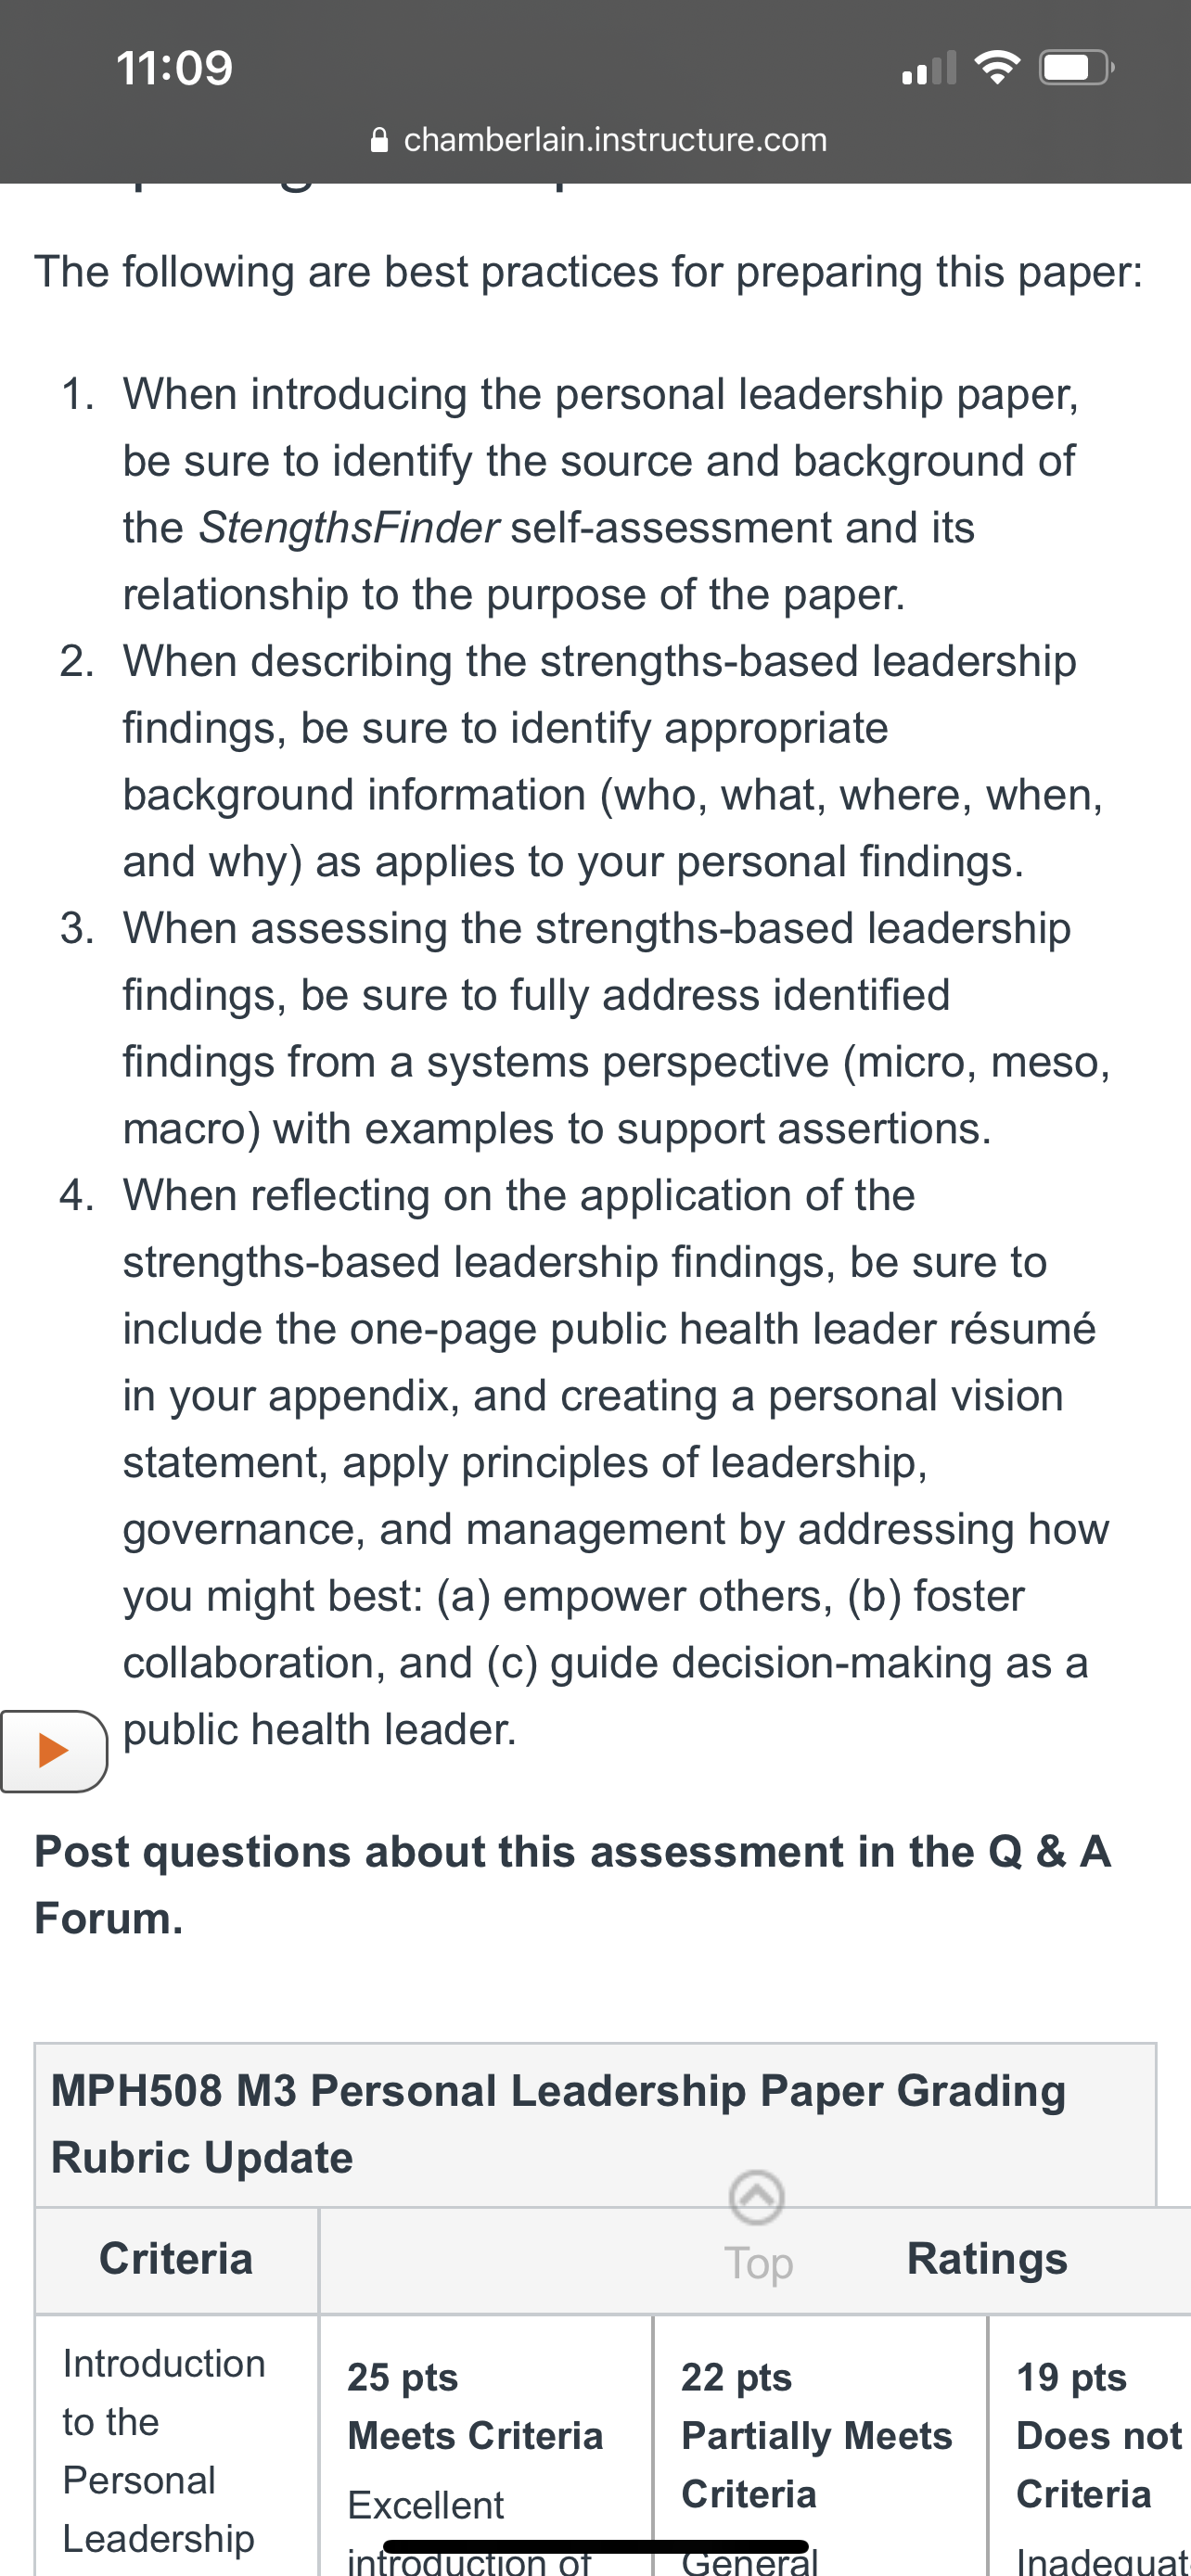The image size is (1191, 2576).
Task: Tap the Q & A Forum instruction text
Action: [573, 1885]
